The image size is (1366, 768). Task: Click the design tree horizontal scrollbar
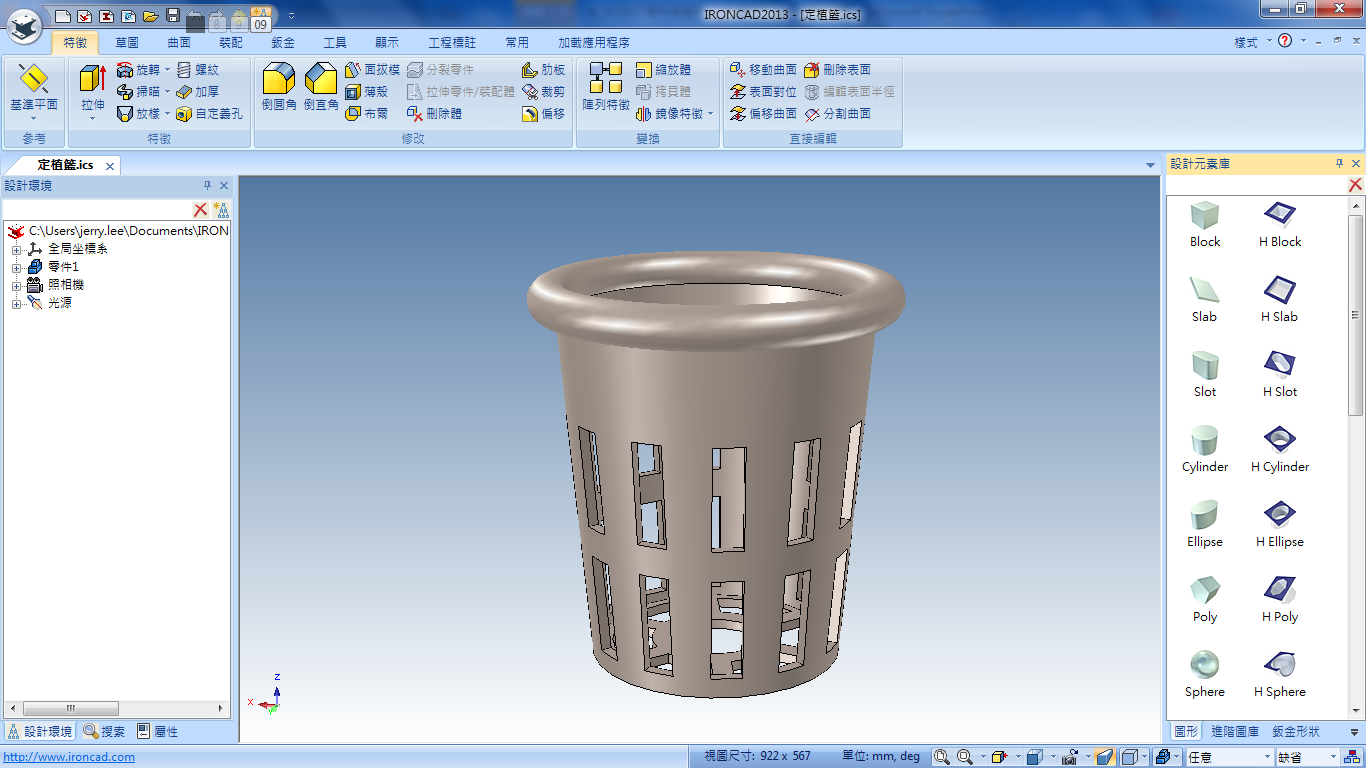(x=70, y=709)
